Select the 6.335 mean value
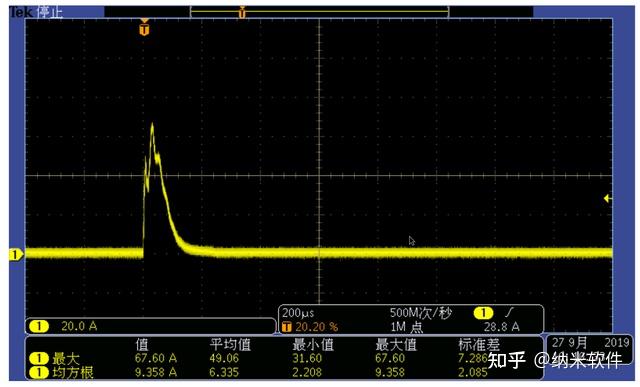The image size is (640, 387). point(224,372)
